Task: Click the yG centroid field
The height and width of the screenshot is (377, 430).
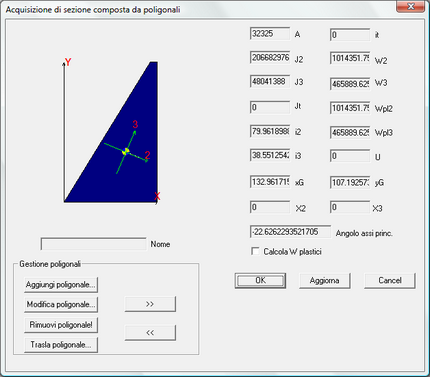Action: point(350,182)
